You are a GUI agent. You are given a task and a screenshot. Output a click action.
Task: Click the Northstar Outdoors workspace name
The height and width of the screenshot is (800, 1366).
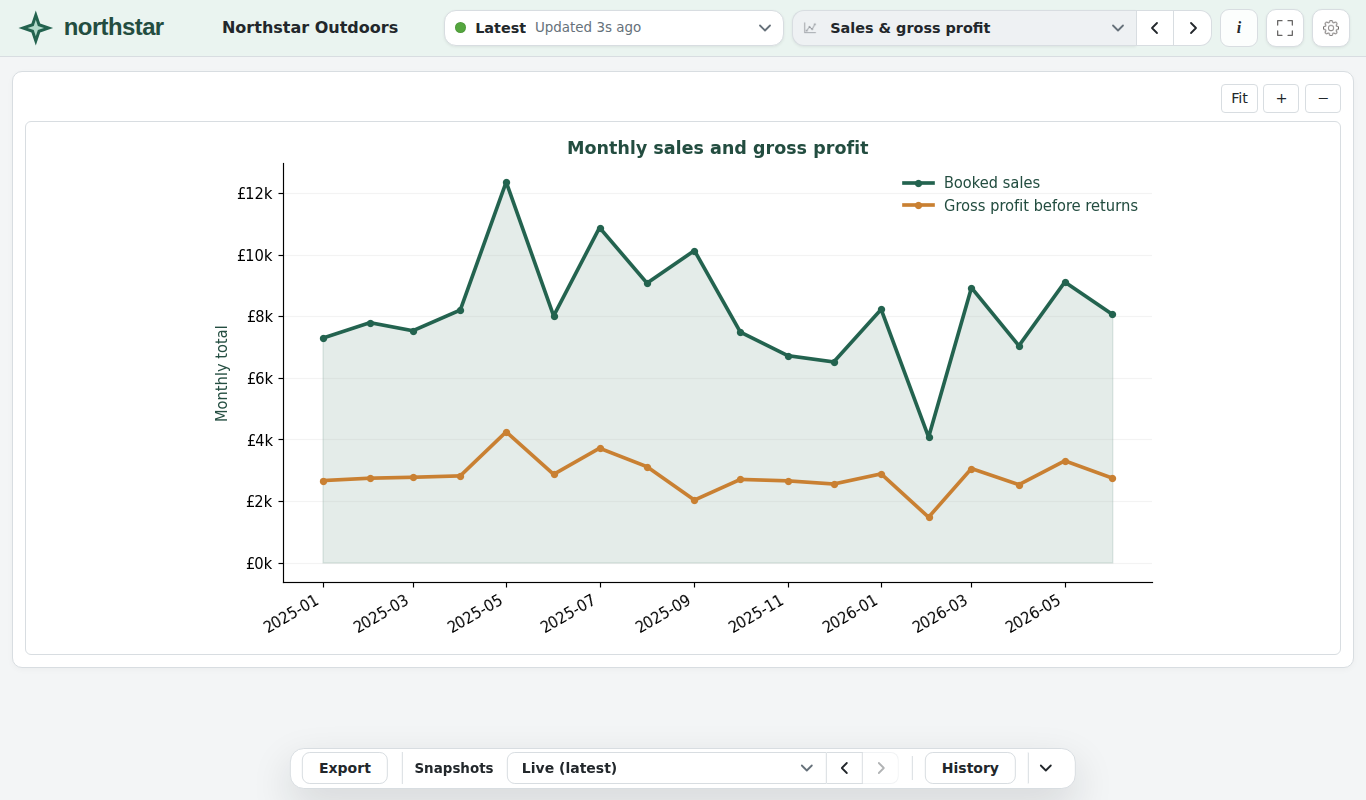[x=310, y=28]
